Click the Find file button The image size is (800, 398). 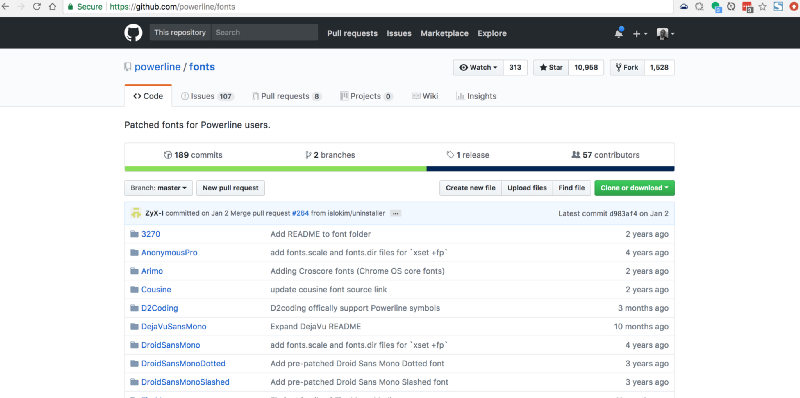571,188
